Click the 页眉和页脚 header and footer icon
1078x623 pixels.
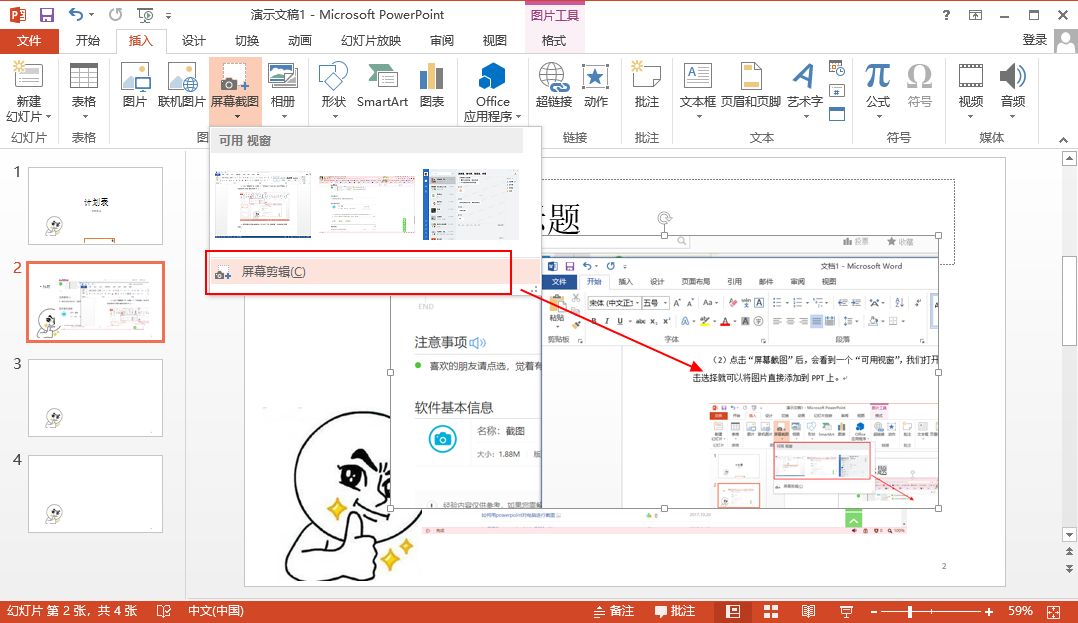751,85
